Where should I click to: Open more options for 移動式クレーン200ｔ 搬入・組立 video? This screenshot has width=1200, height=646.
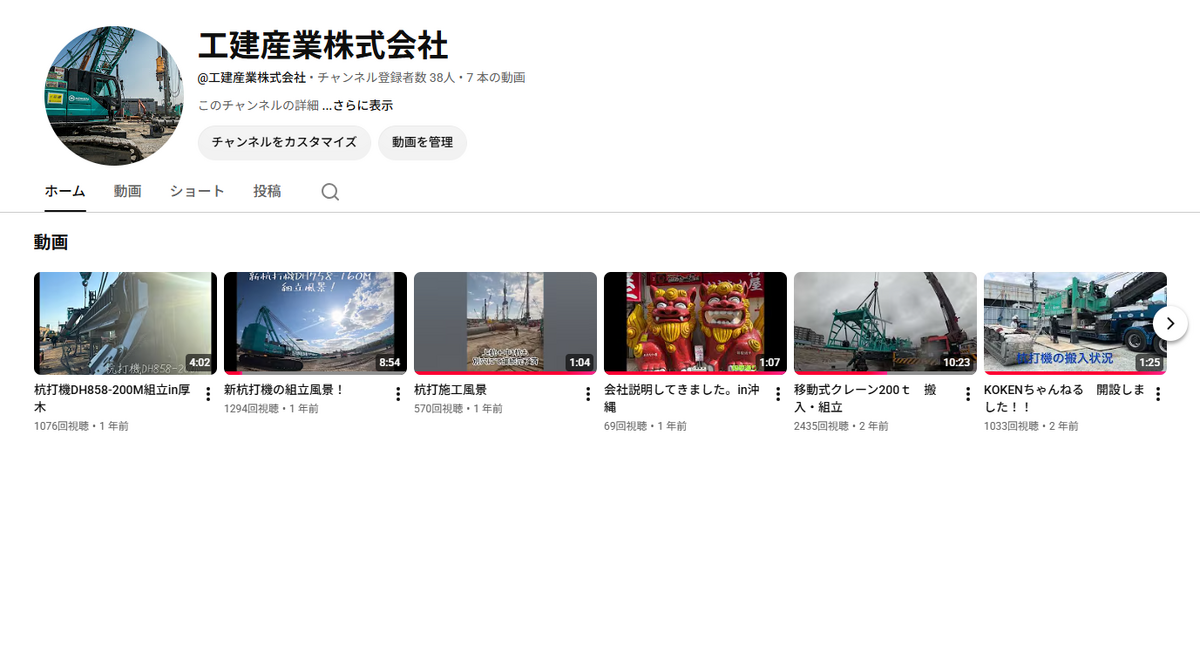pyautogui.click(x=968, y=394)
